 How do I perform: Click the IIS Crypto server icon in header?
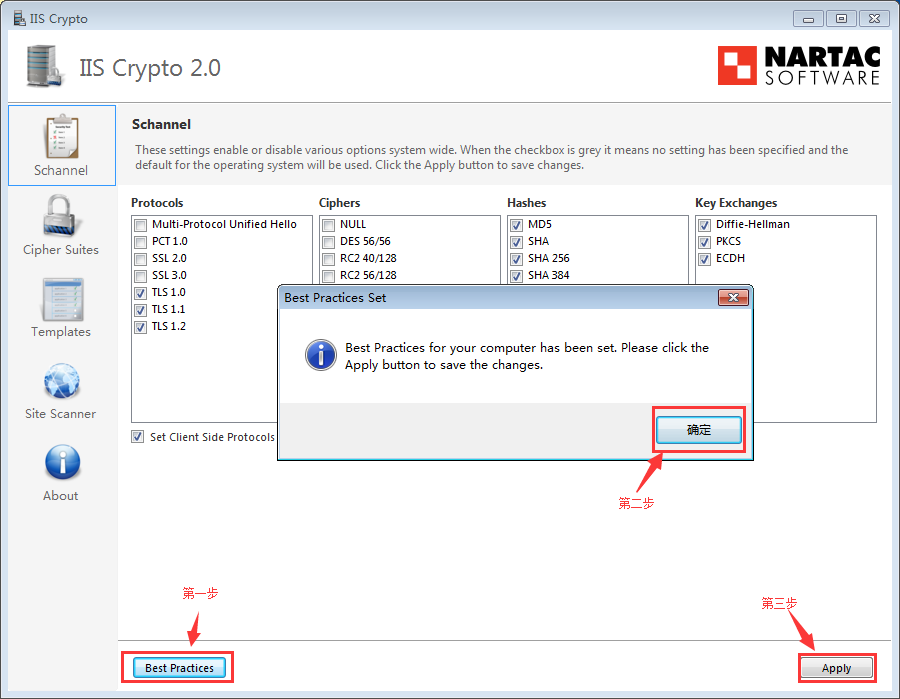point(44,66)
